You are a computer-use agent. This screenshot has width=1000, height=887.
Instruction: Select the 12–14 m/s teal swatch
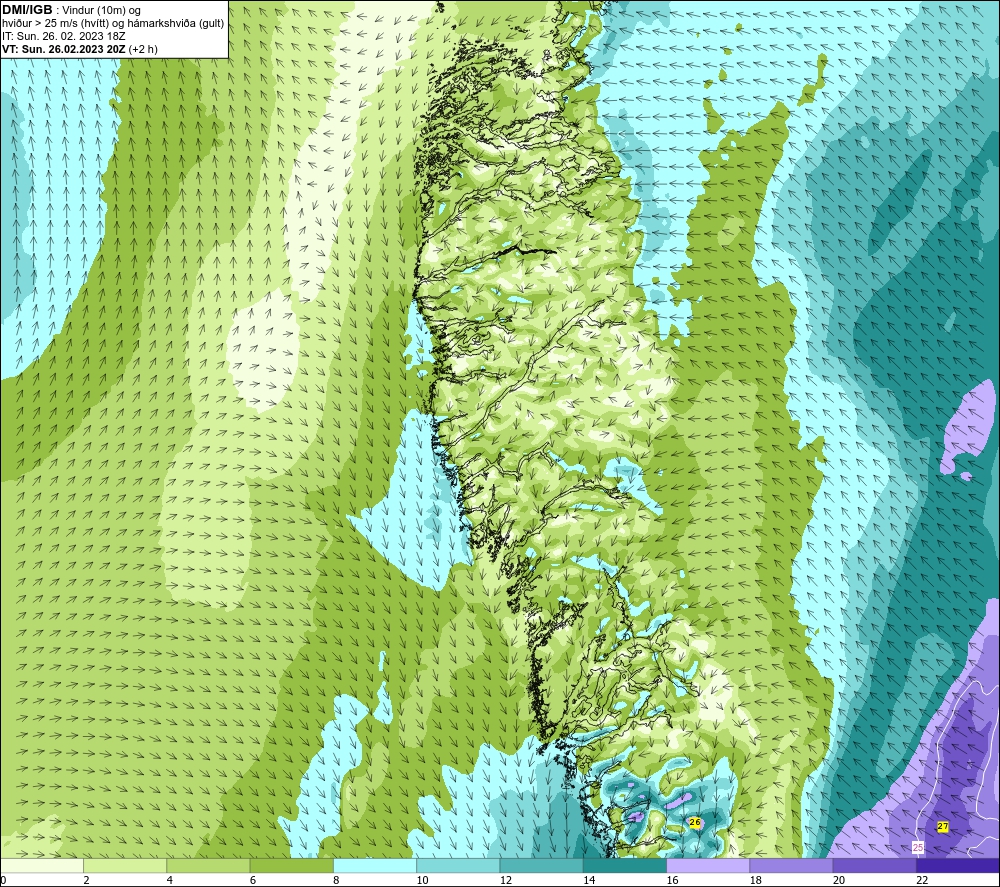(541, 865)
